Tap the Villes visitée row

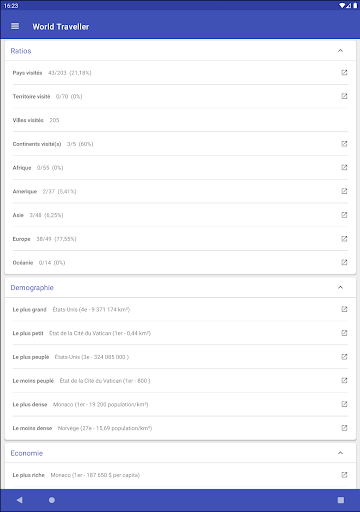click(180, 120)
